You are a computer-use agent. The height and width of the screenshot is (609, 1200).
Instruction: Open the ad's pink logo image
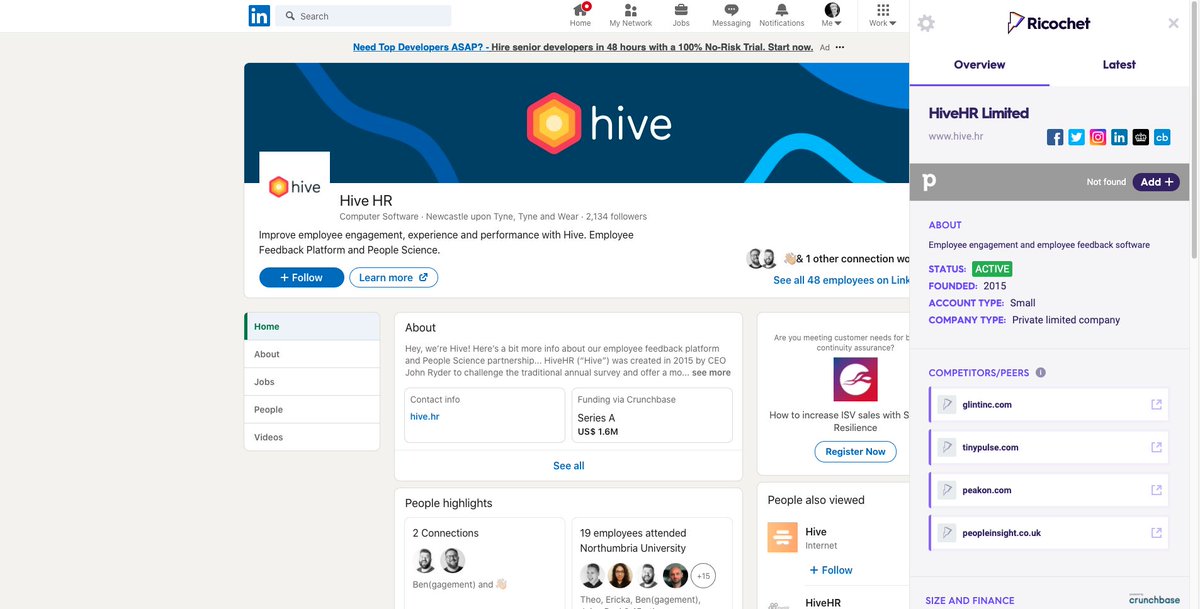[855, 380]
